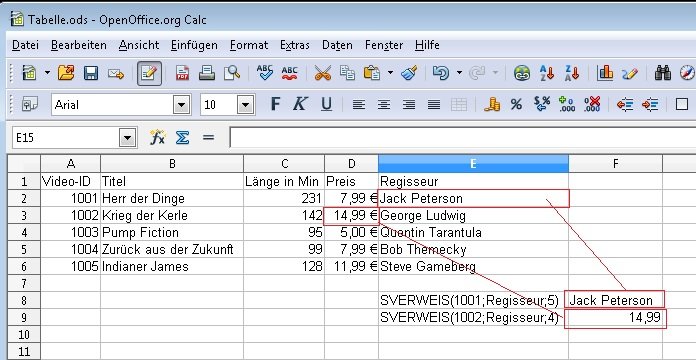Align text left
696x360 pixels.
point(359,105)
